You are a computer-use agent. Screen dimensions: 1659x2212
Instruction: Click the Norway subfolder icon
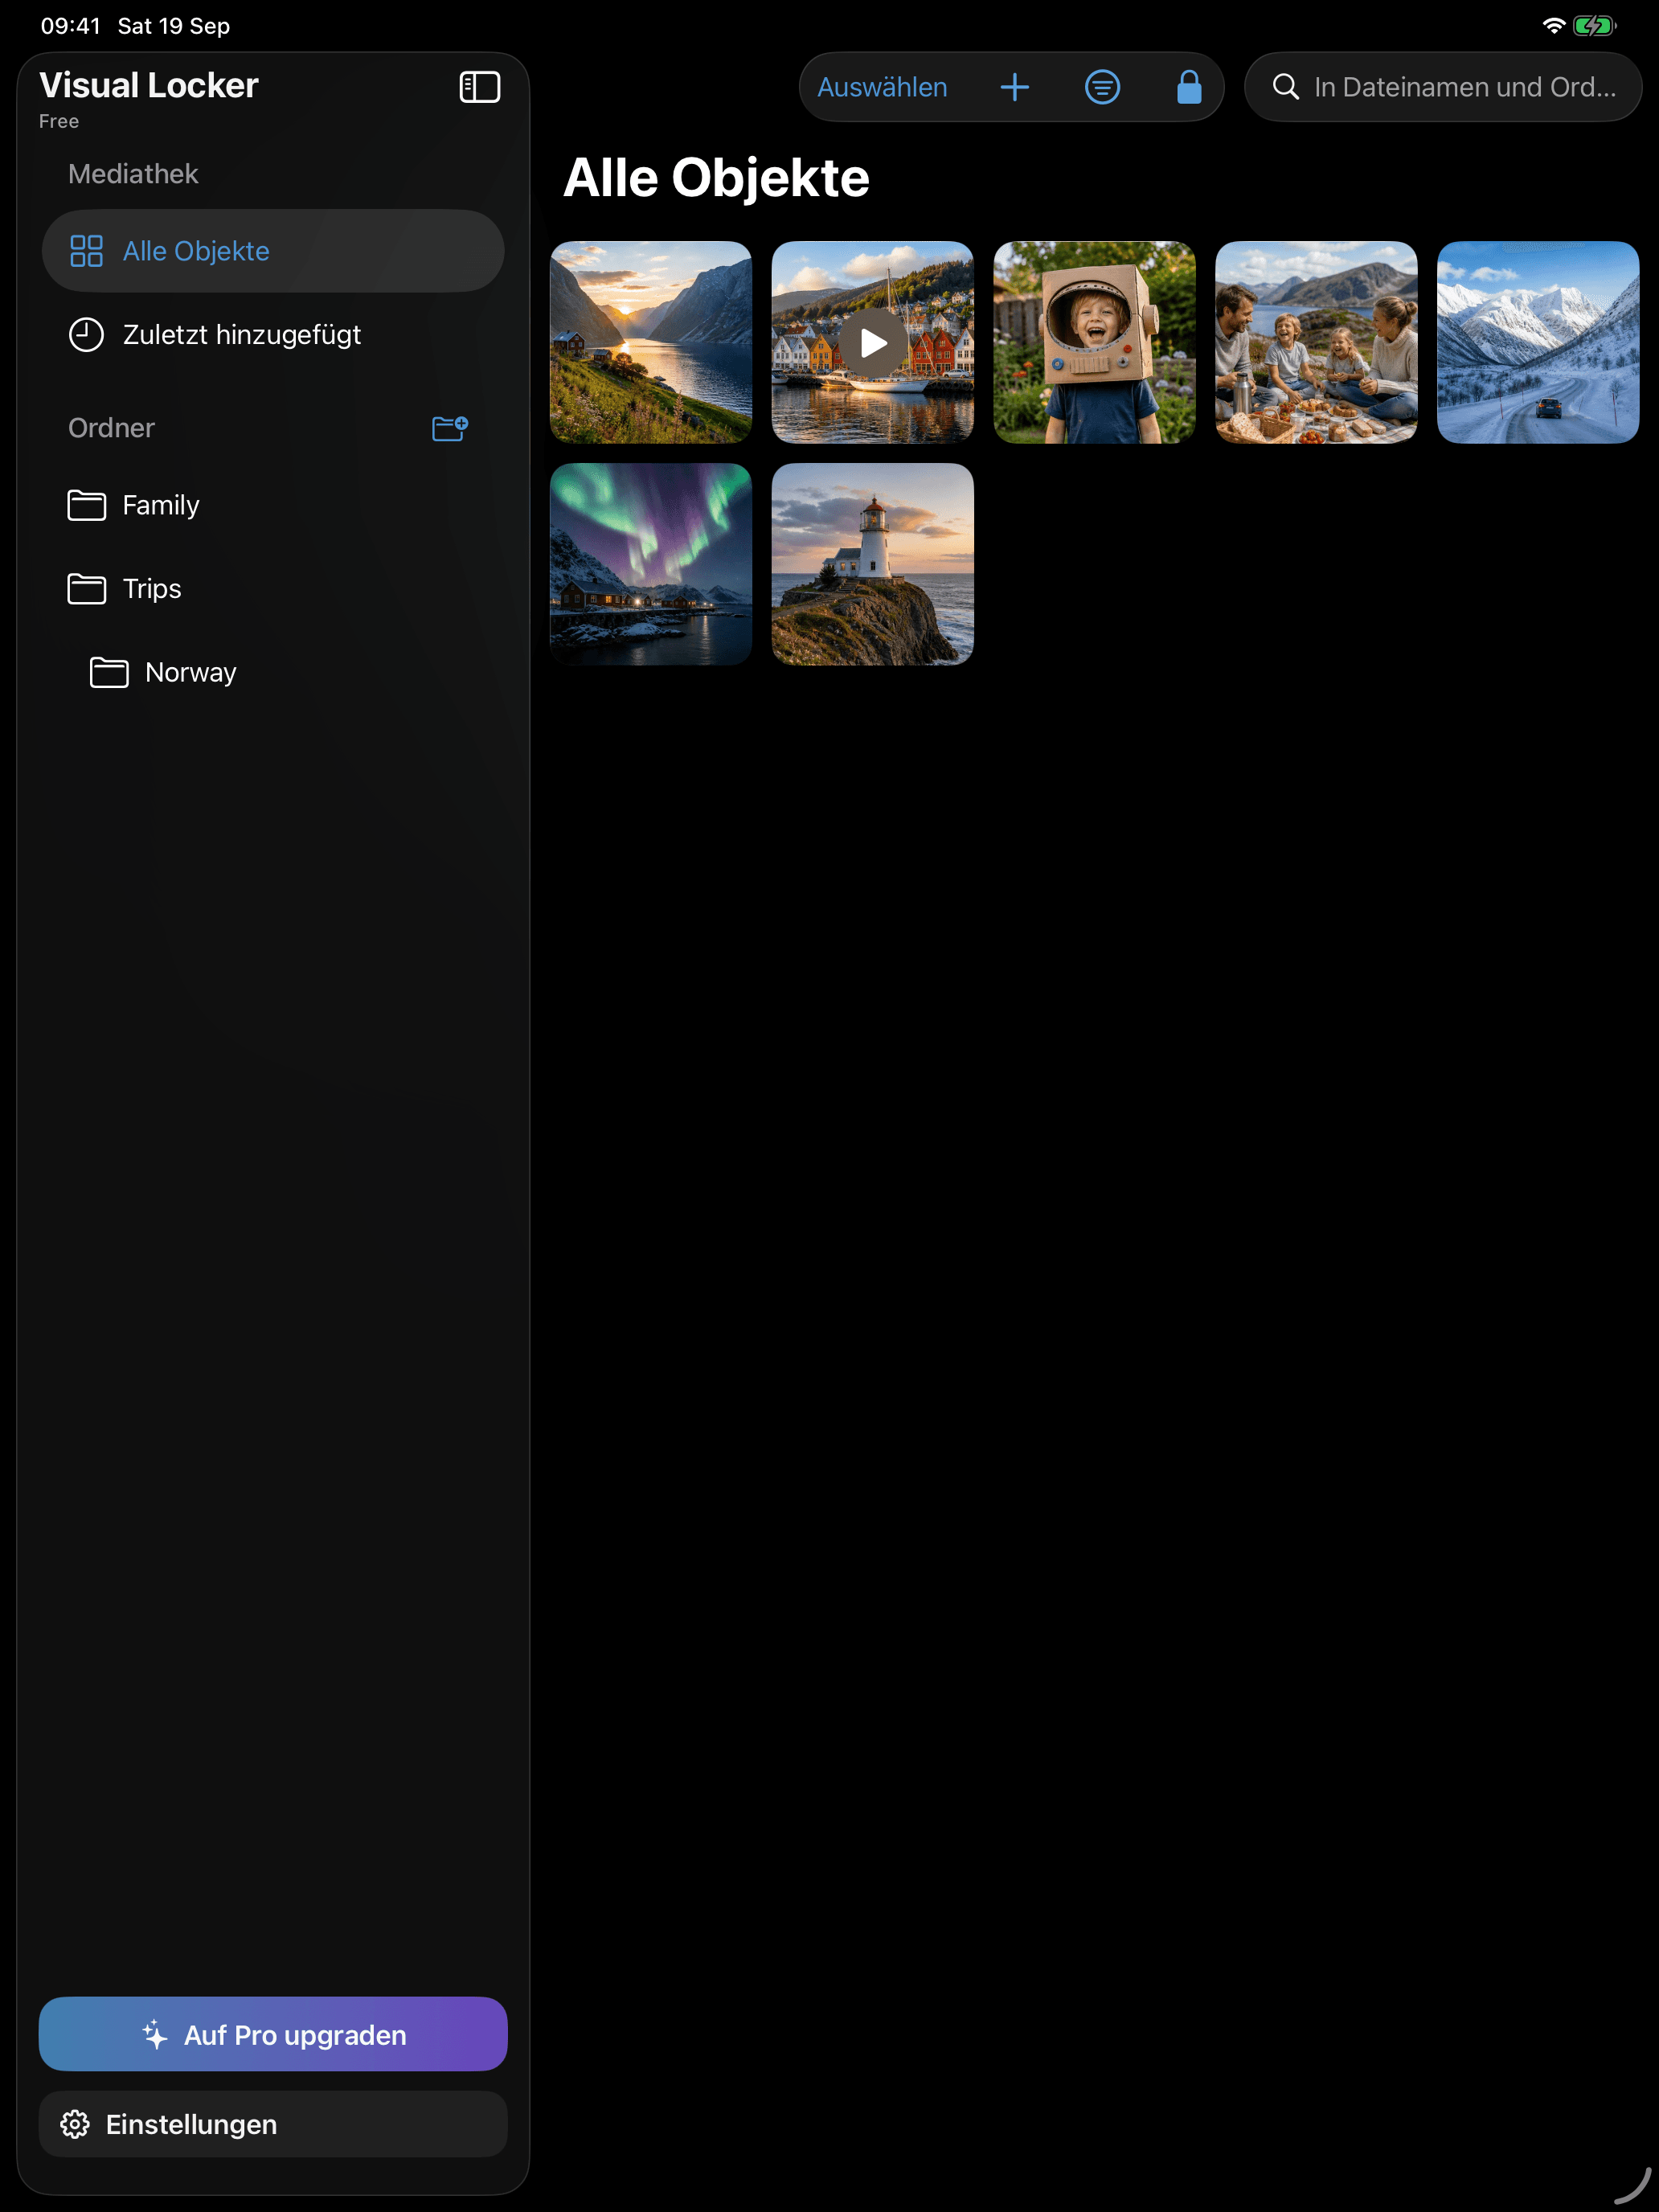click(x=109, y=672)
